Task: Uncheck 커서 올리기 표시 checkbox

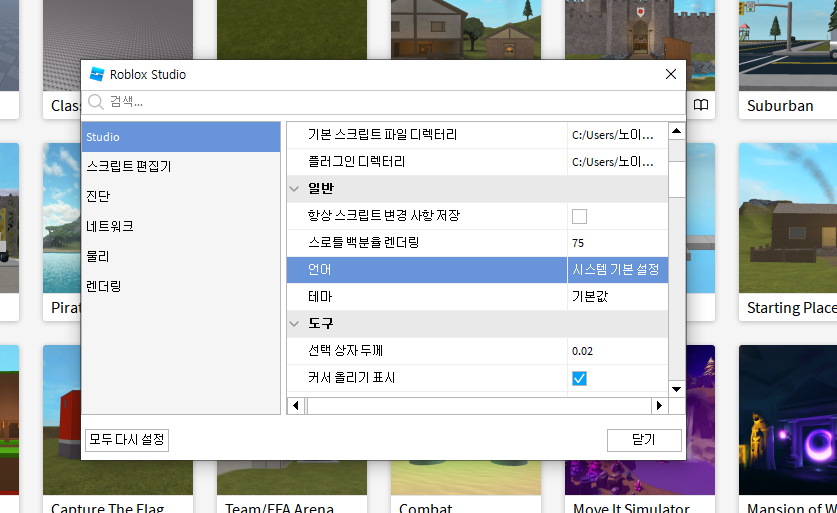Action: 579,378
